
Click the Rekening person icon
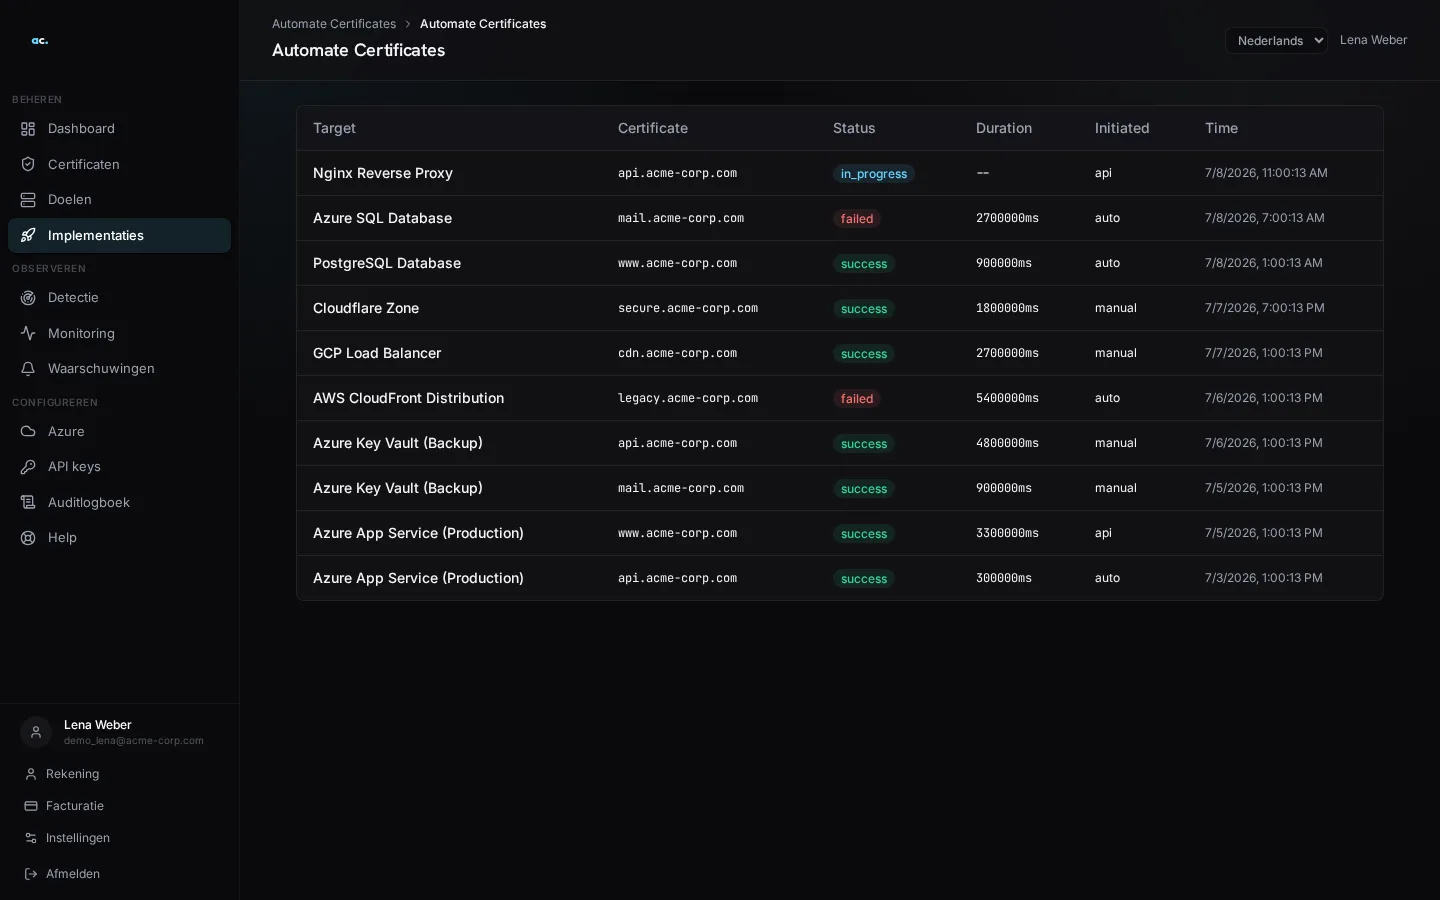[31, 774]
